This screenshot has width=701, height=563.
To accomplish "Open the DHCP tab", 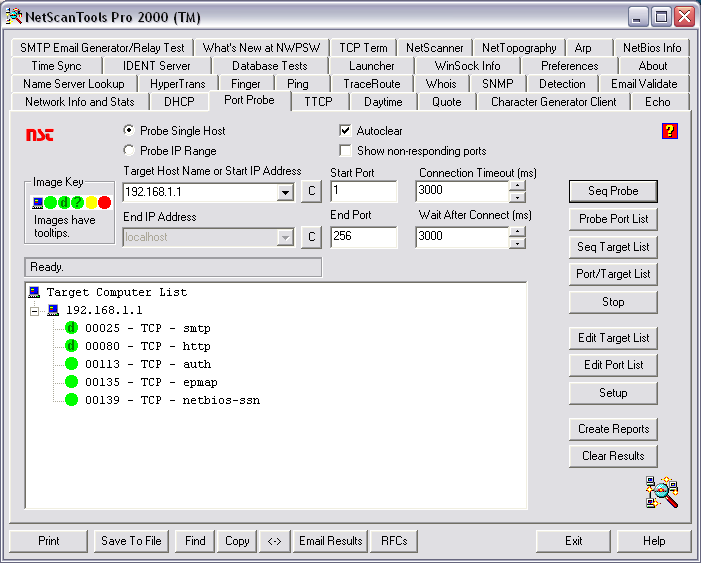I will 179,102.
